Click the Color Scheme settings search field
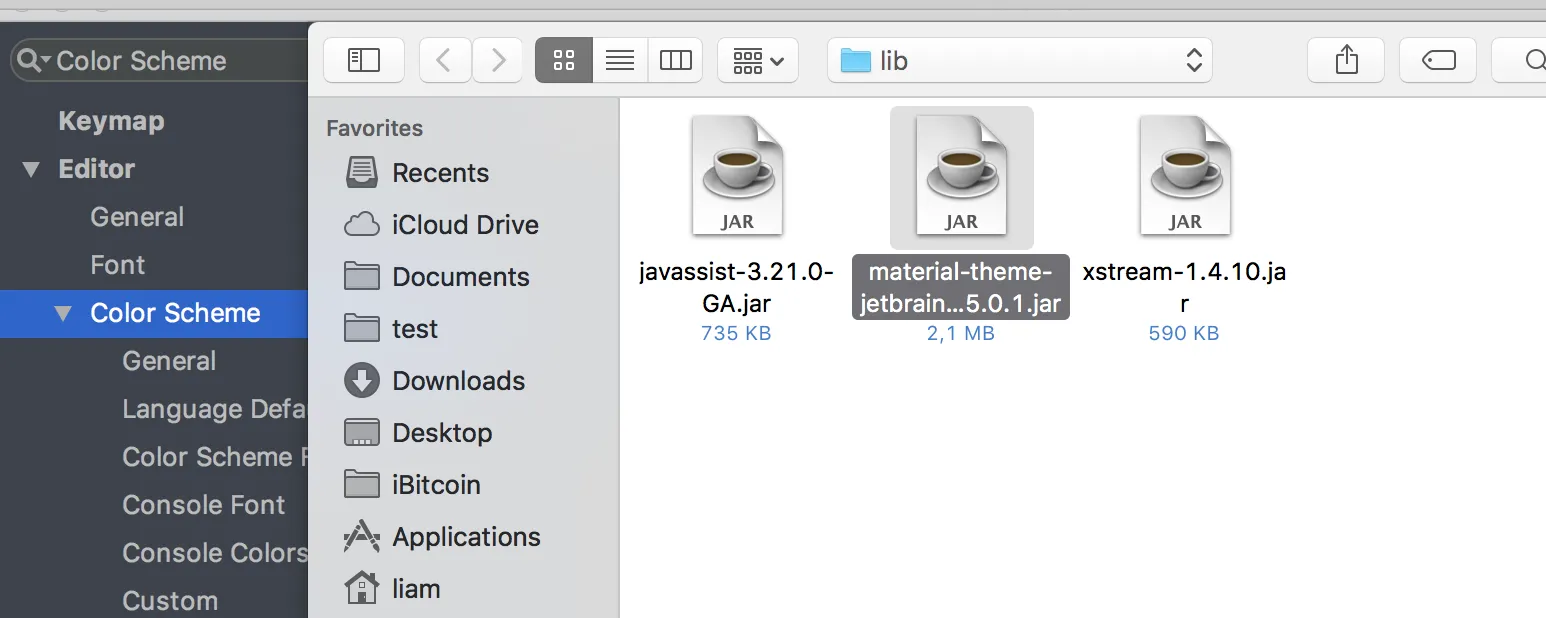Viewport: 1546px width, 618px height. point(160,61)
